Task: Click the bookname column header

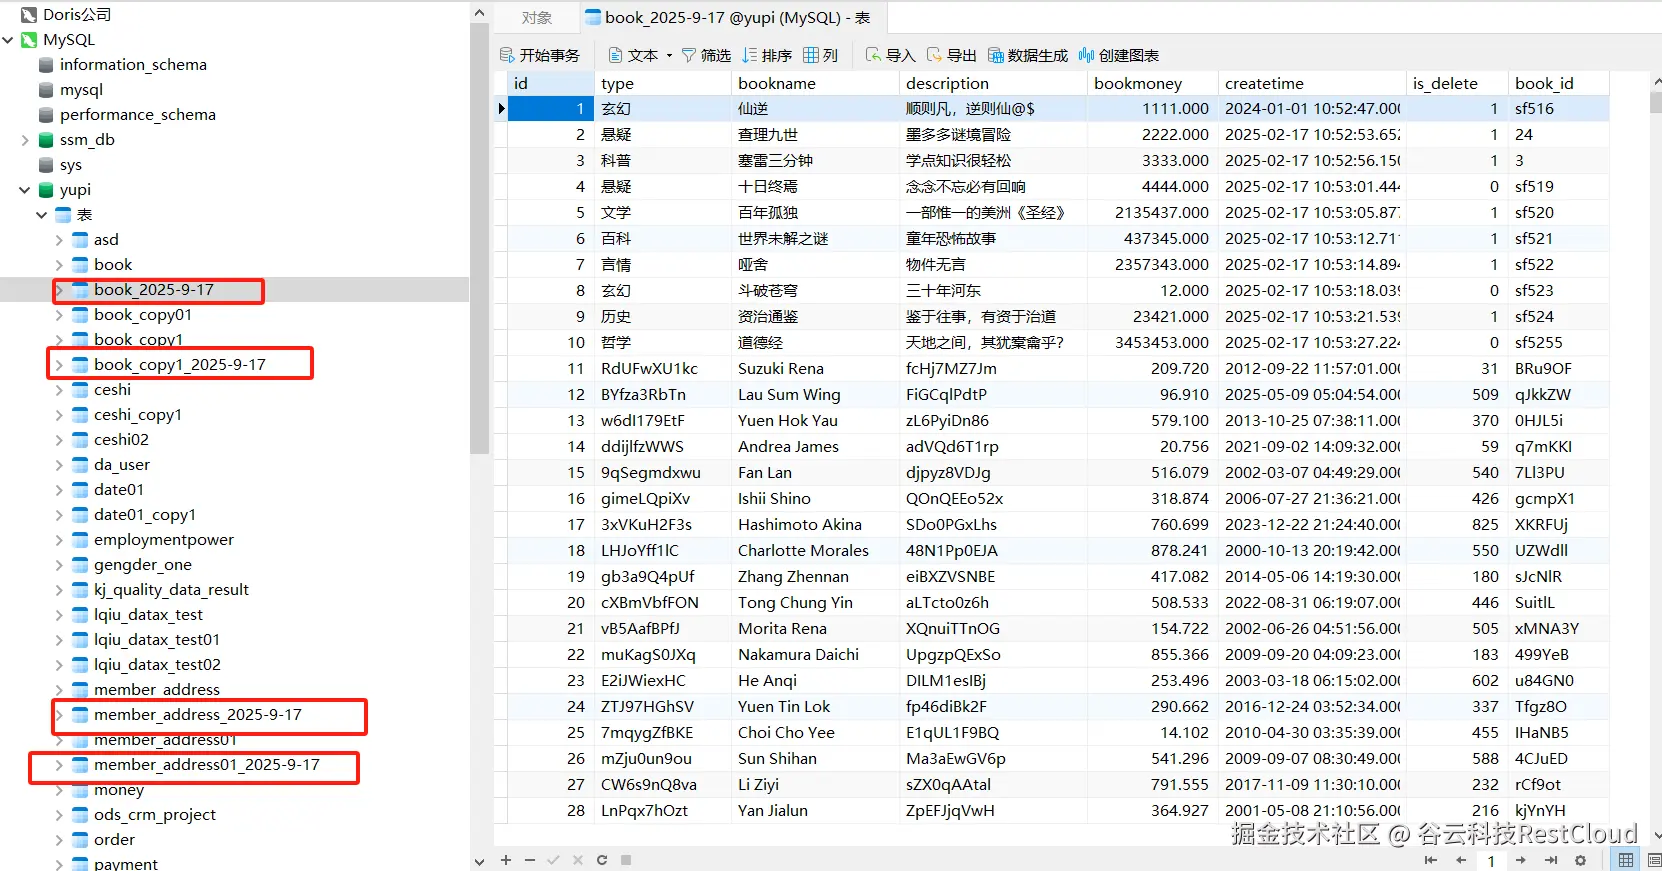Action: (x=815, y=84)
